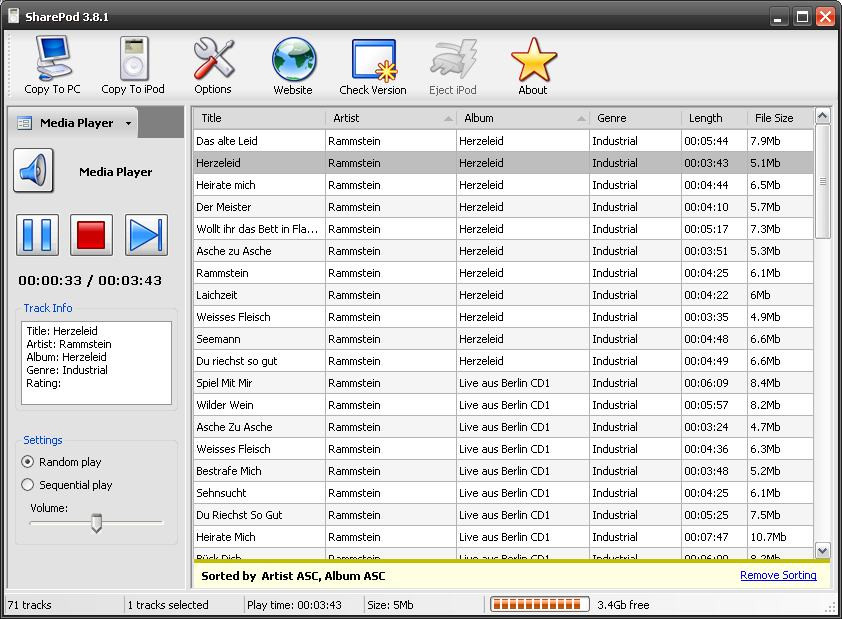Screen dimensions: 842x619
Task: Click the SharePod title bar icon
Action: tap(14, 16)
